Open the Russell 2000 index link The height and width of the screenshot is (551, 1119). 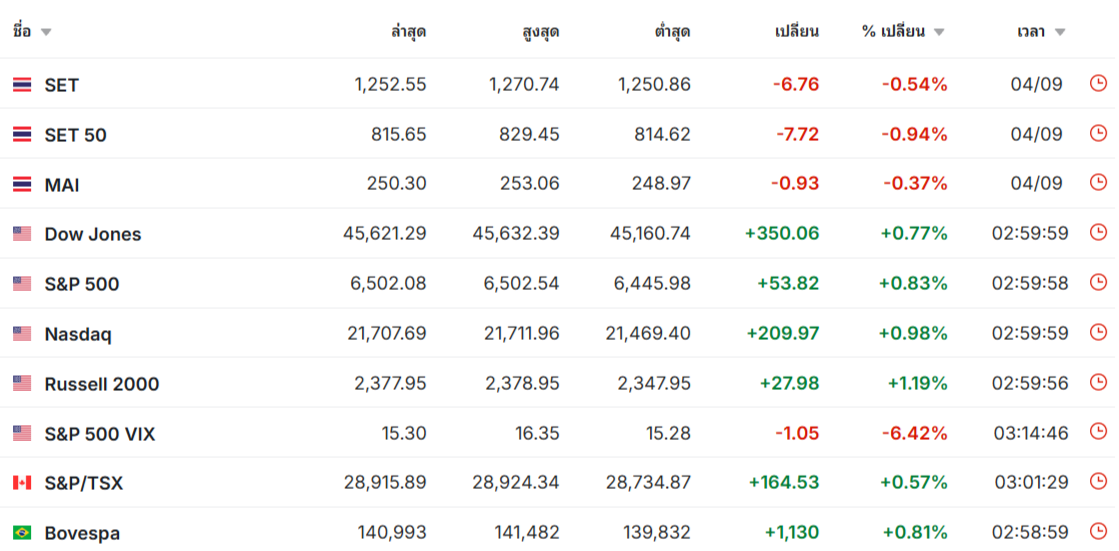point(102,384)
